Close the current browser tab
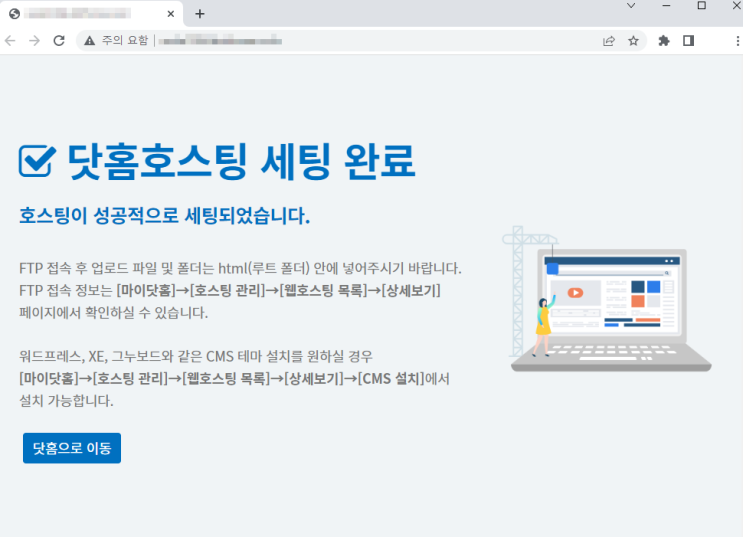Viewport: 743px width, 537px height. point(171,14)
